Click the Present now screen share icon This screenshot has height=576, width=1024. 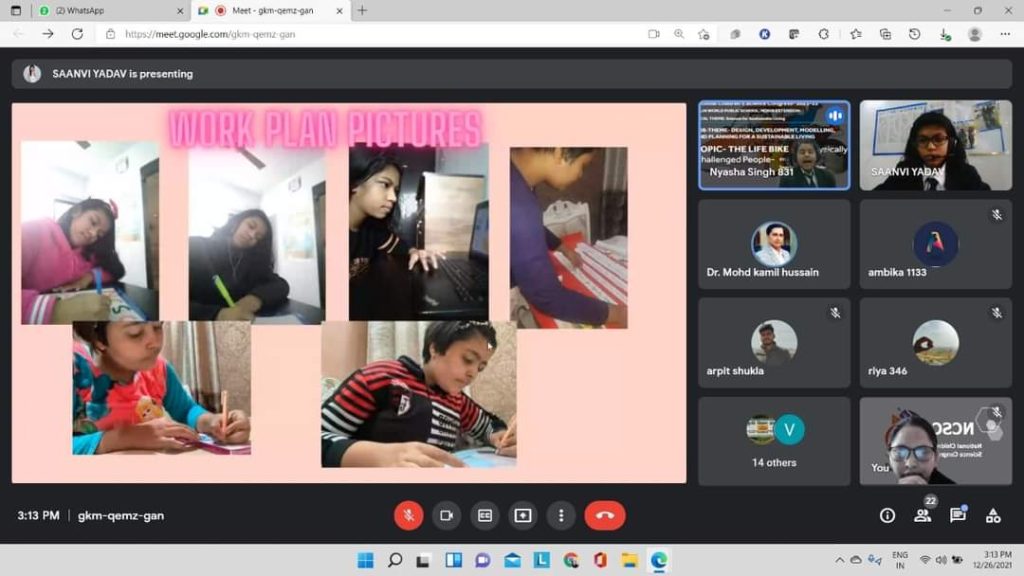tap(523, 515)
